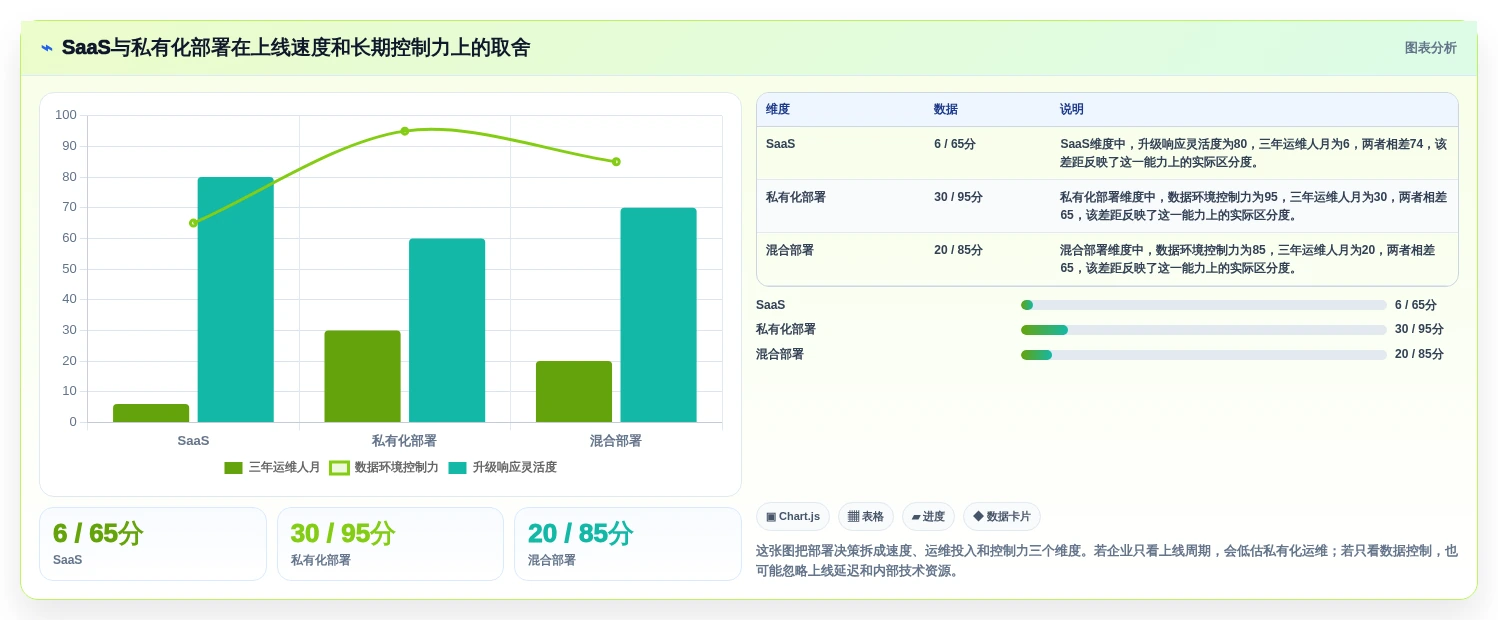Viewport: 1498px width, 620px height.
Task: Click the line point above 私有化部署 at 95
Action: coord(405,131)
